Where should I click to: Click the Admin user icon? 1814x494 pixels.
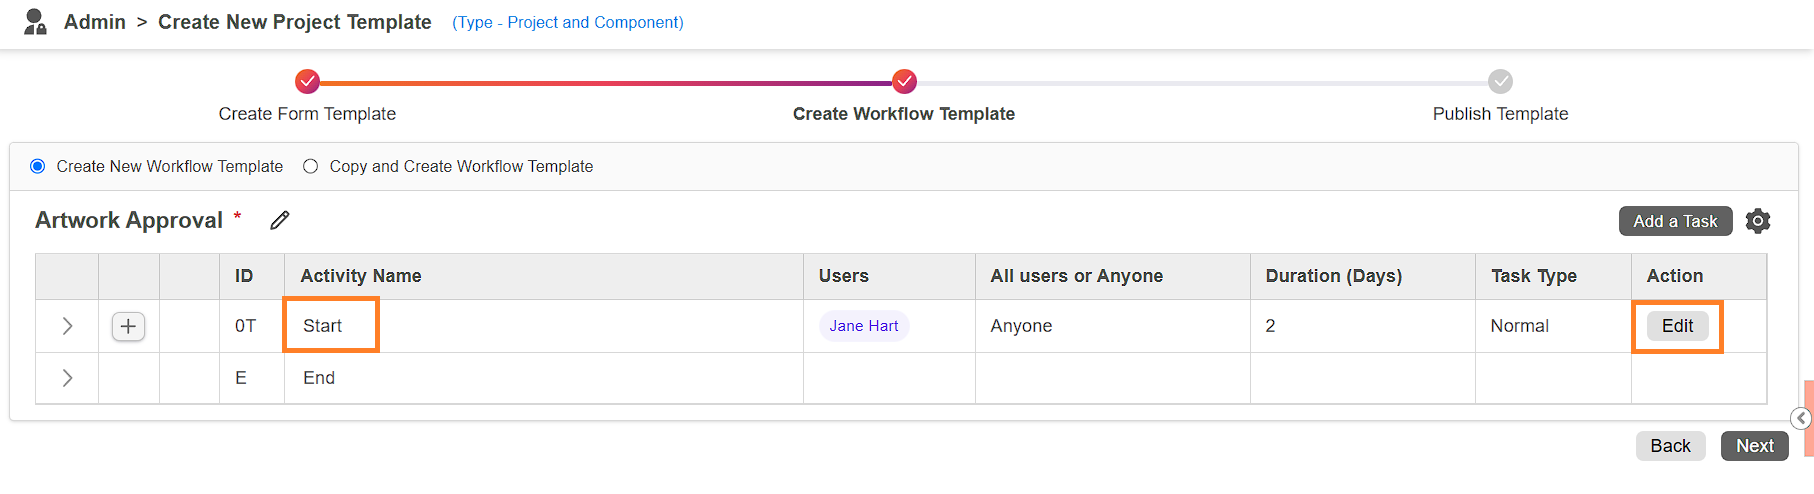pyautogui.click(x=35, y=22)
